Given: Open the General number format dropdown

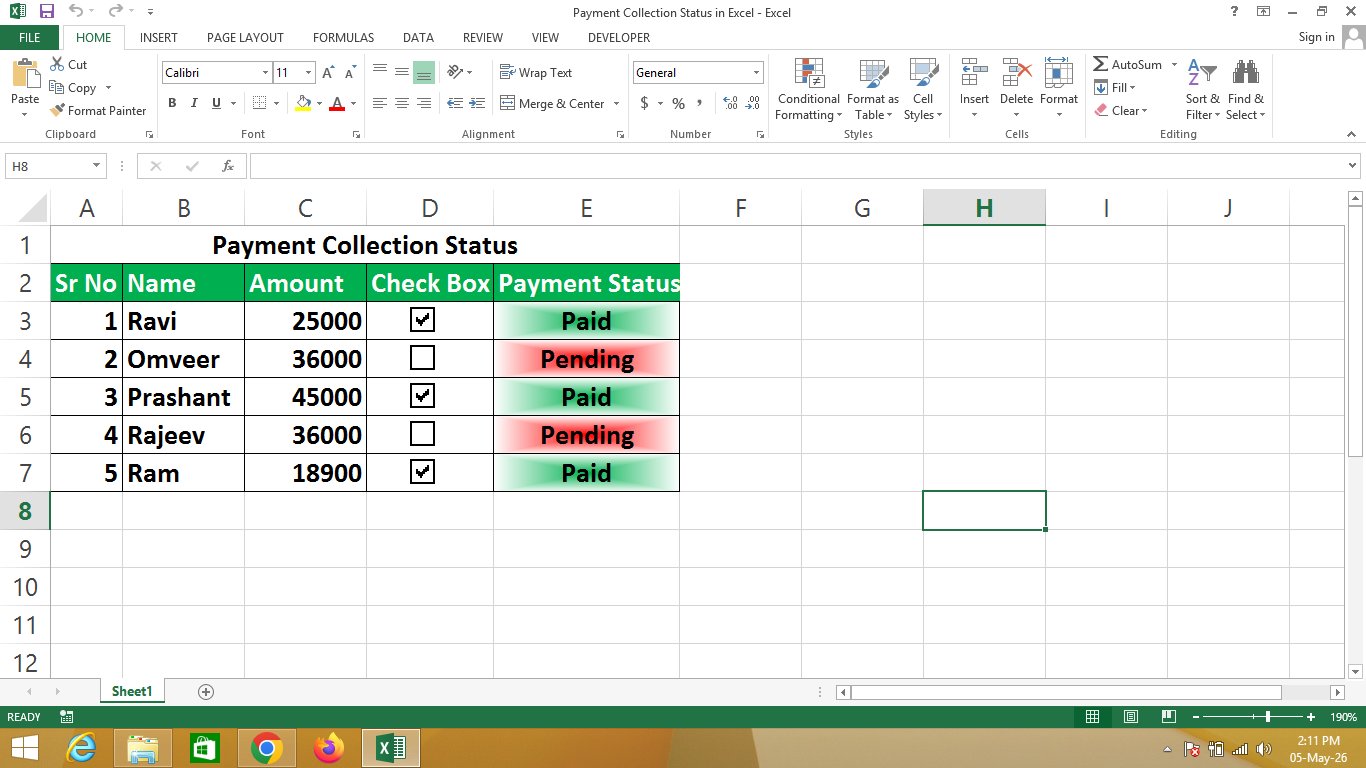Looking at the screenshot, I should click(x=756, y=73).
